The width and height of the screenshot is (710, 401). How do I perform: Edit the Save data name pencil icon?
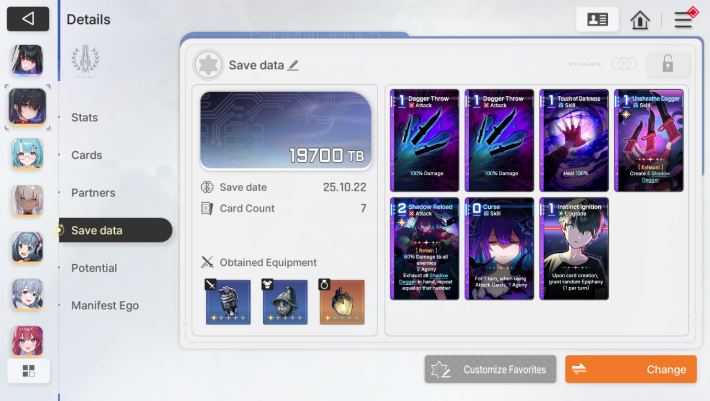[x=293, y=66]
